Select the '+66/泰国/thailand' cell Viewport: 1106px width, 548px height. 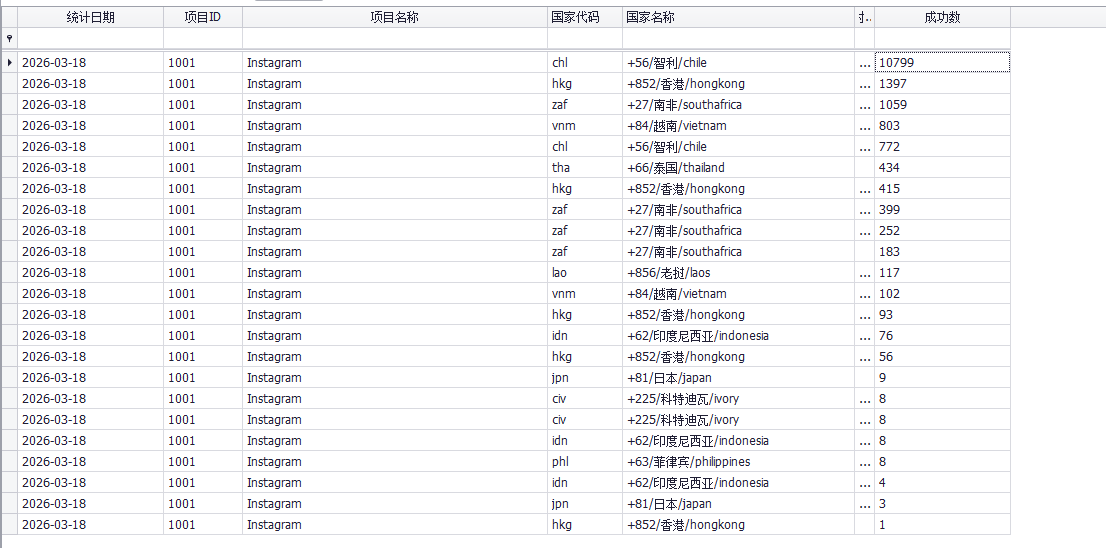(739, 168)
